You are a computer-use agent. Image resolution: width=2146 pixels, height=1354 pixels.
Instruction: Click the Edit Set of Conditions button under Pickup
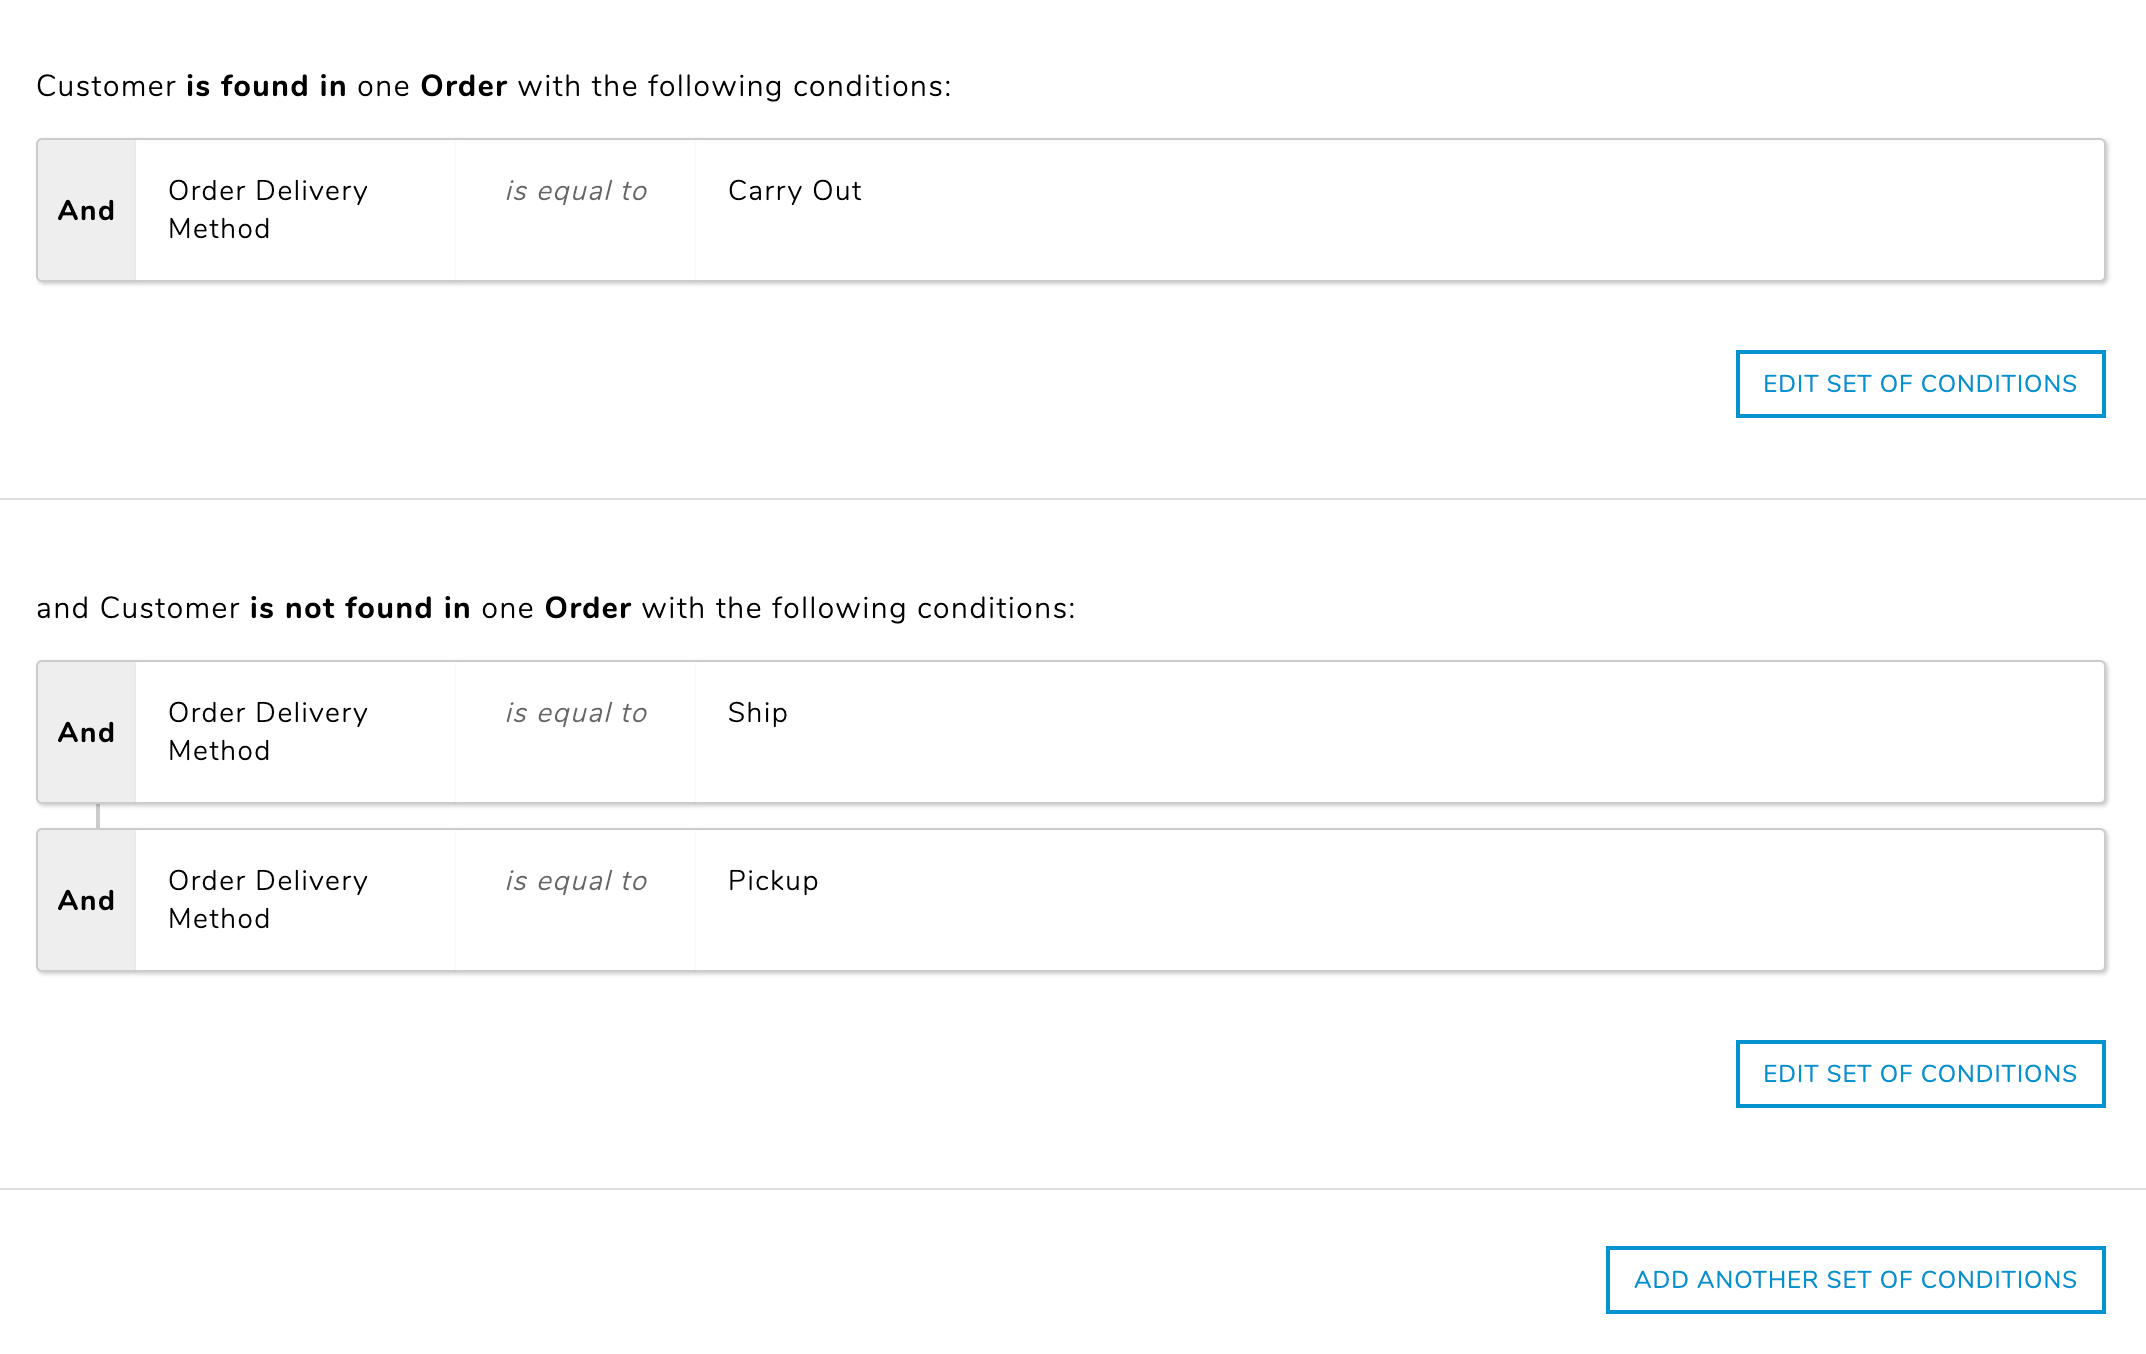click(x=1920, y=1074)
